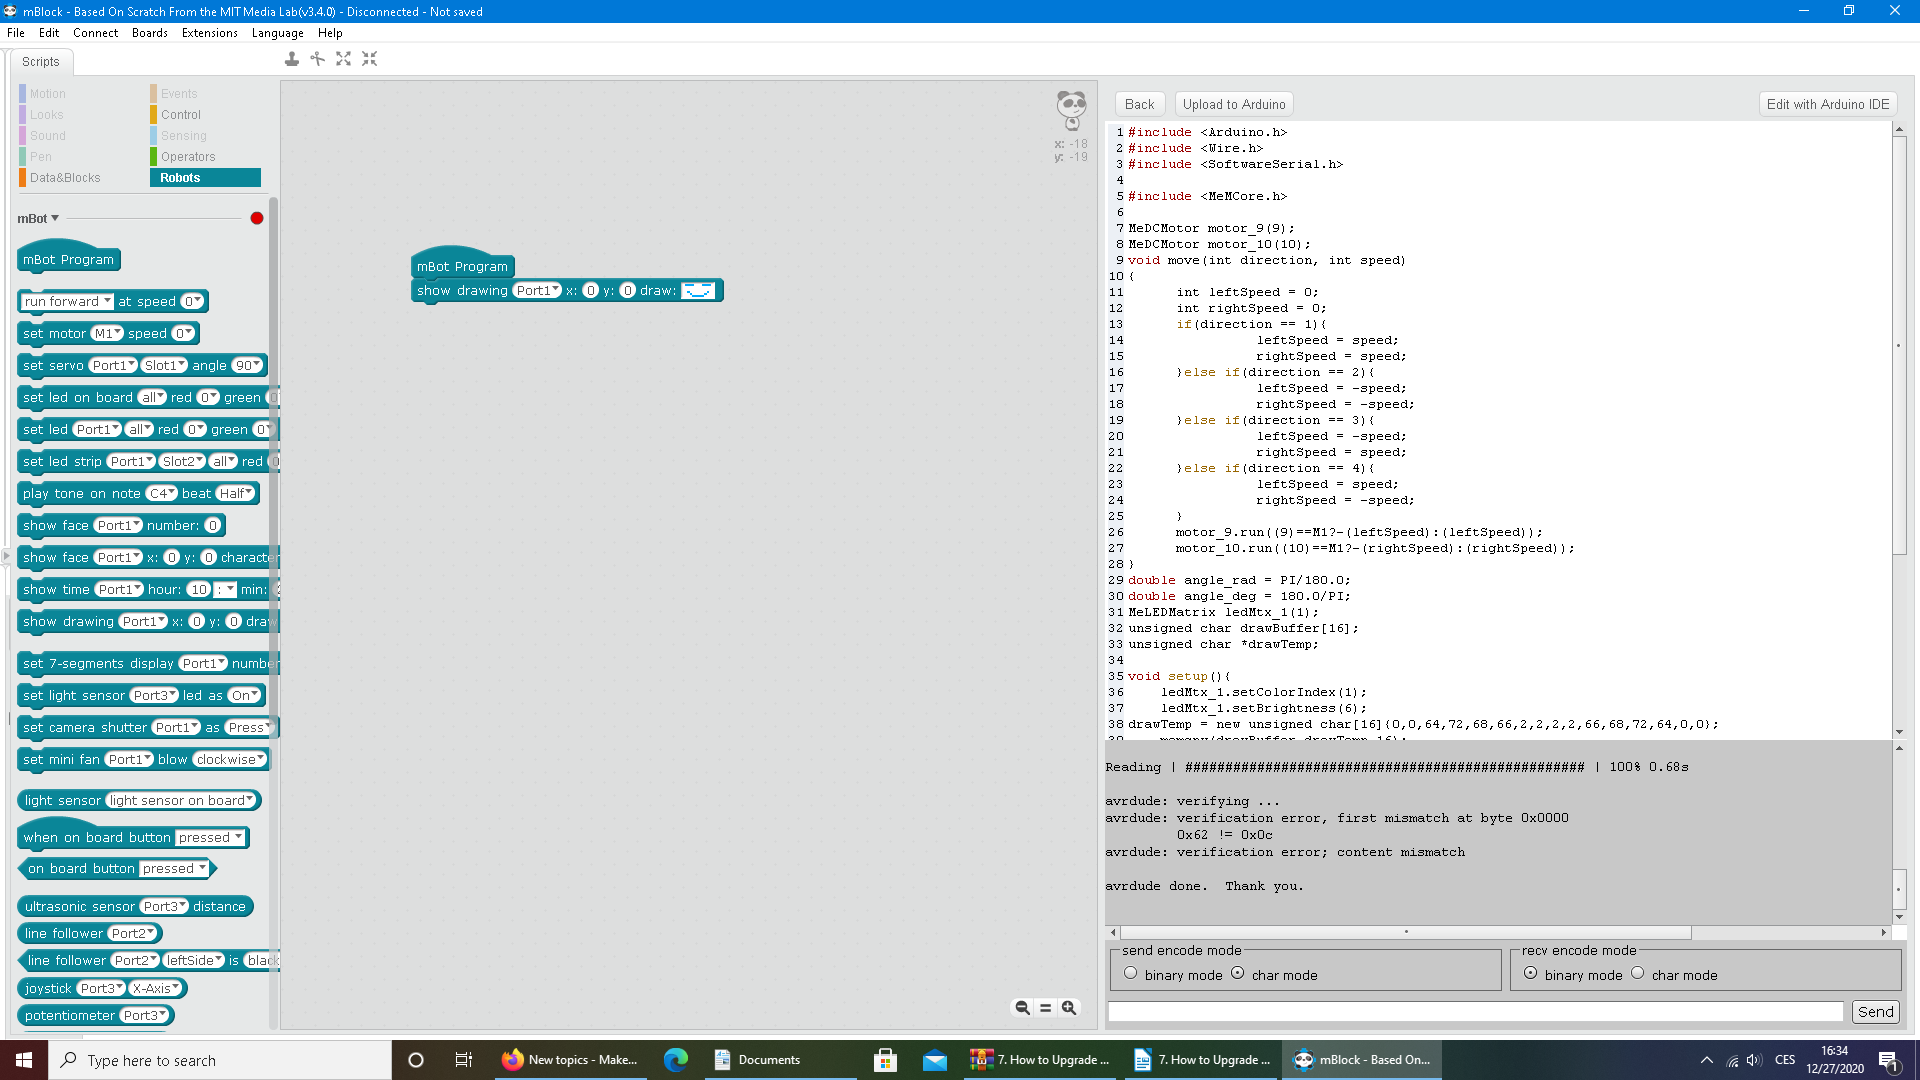Open the Boards menu
The height and width of the screenshot is (1080, 1920).
[150, 33]
